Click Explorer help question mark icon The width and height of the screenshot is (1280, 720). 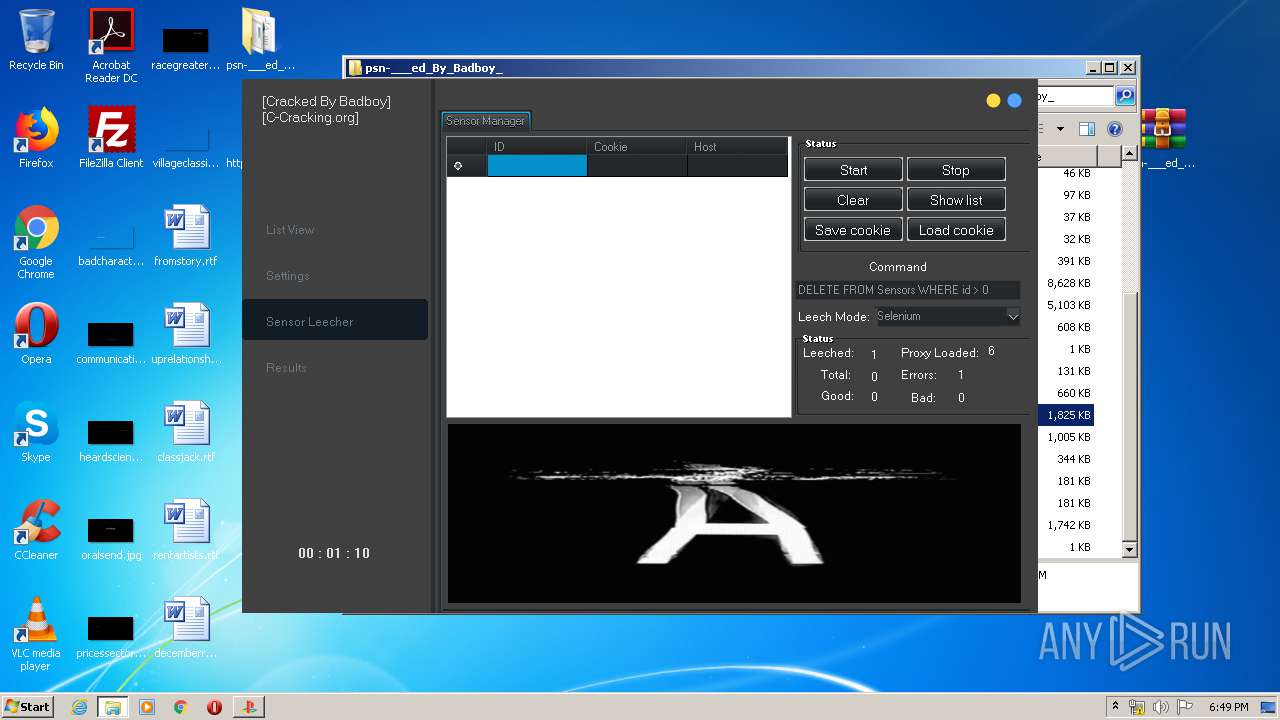coord(1115,129)
